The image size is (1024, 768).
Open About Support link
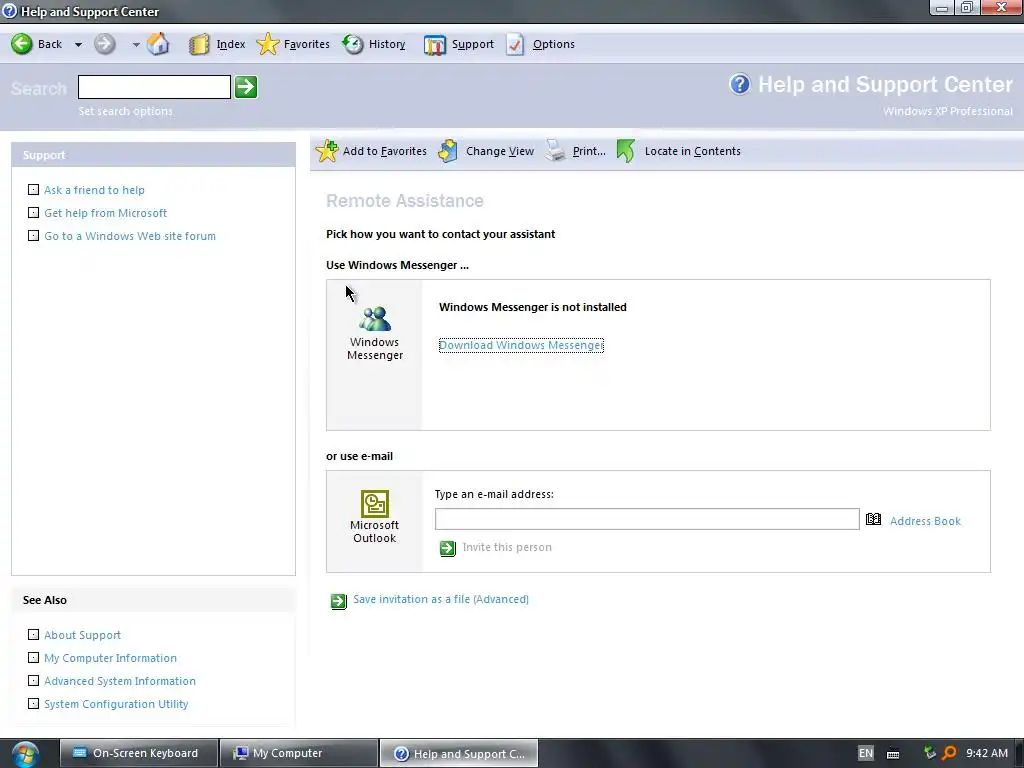pos(82,635)
